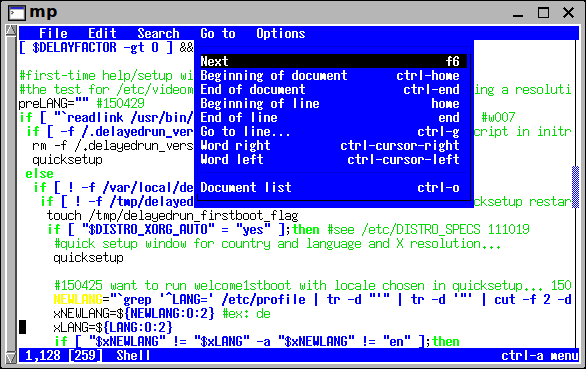
Task: Choose Word left menu entry
Action: (333, 160)
